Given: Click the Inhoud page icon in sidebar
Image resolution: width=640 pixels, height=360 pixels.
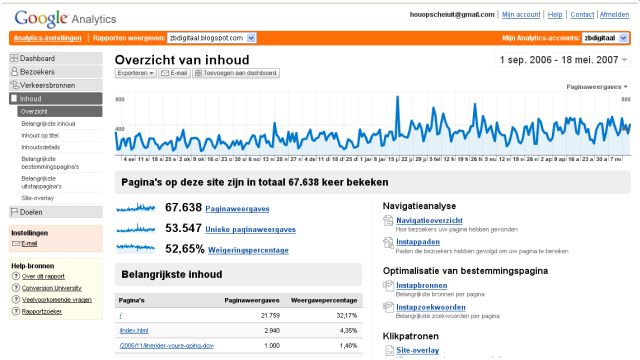Looking at the screenshot, I should point(14,98).
